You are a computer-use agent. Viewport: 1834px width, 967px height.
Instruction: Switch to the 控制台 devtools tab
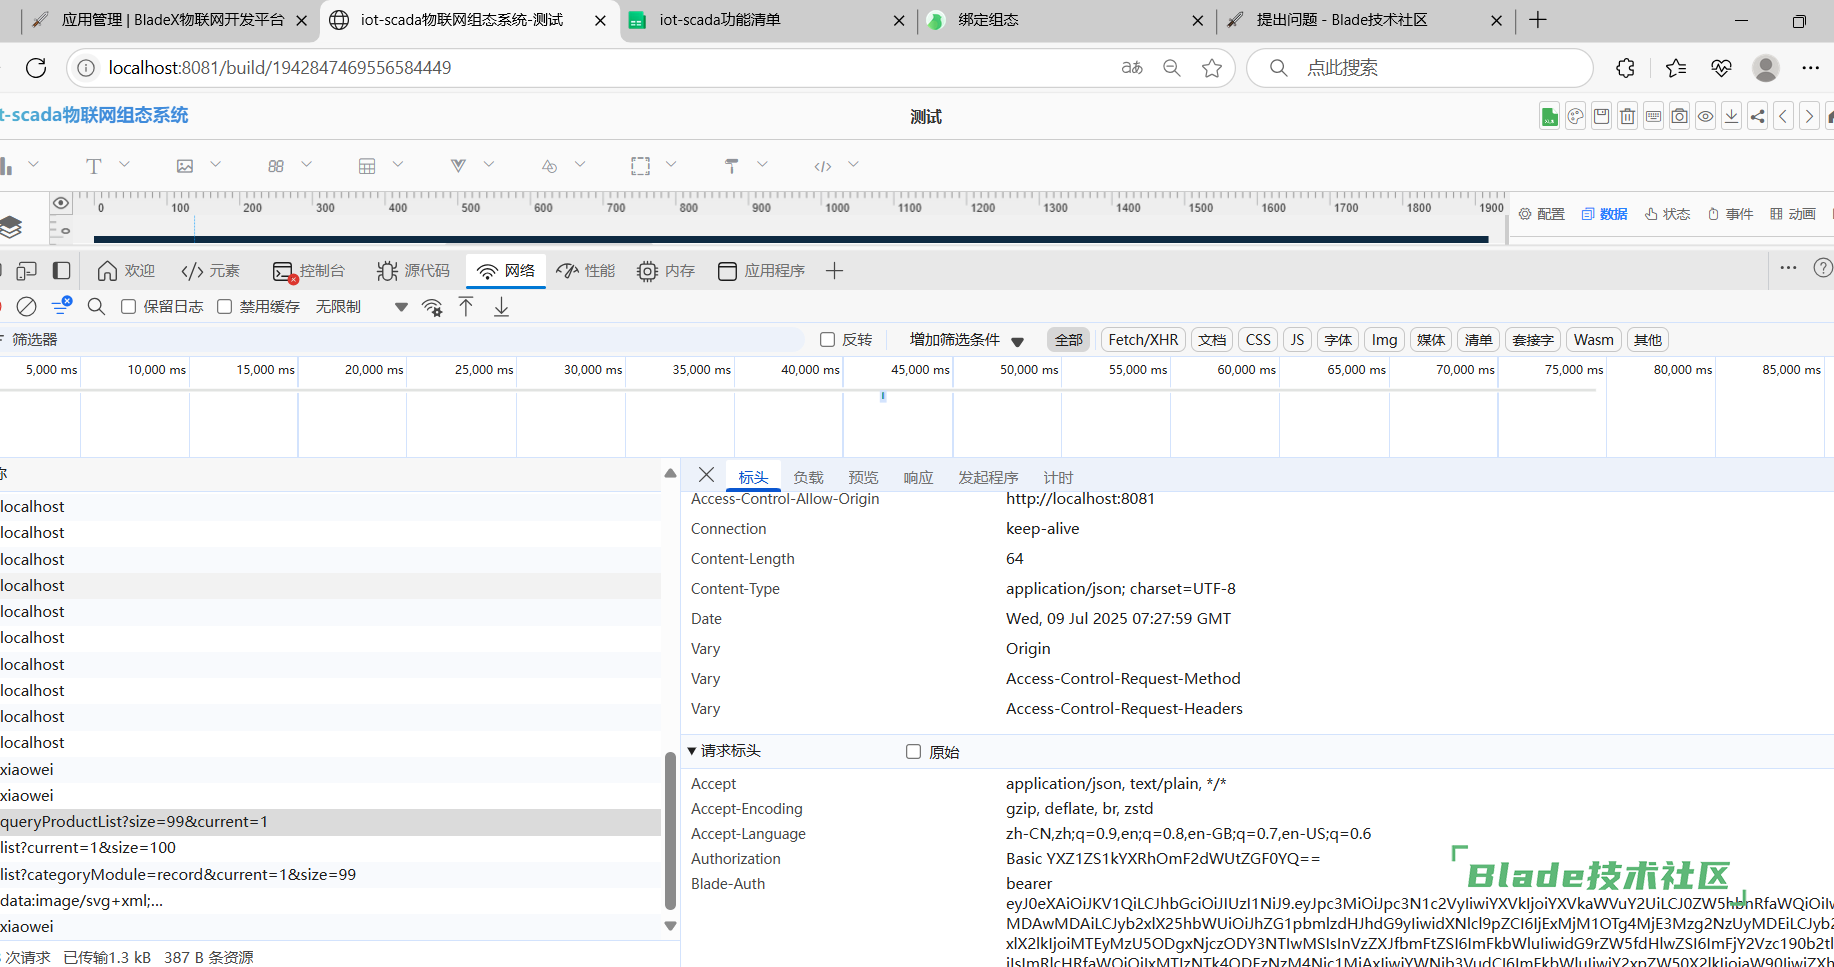[309, 271]
